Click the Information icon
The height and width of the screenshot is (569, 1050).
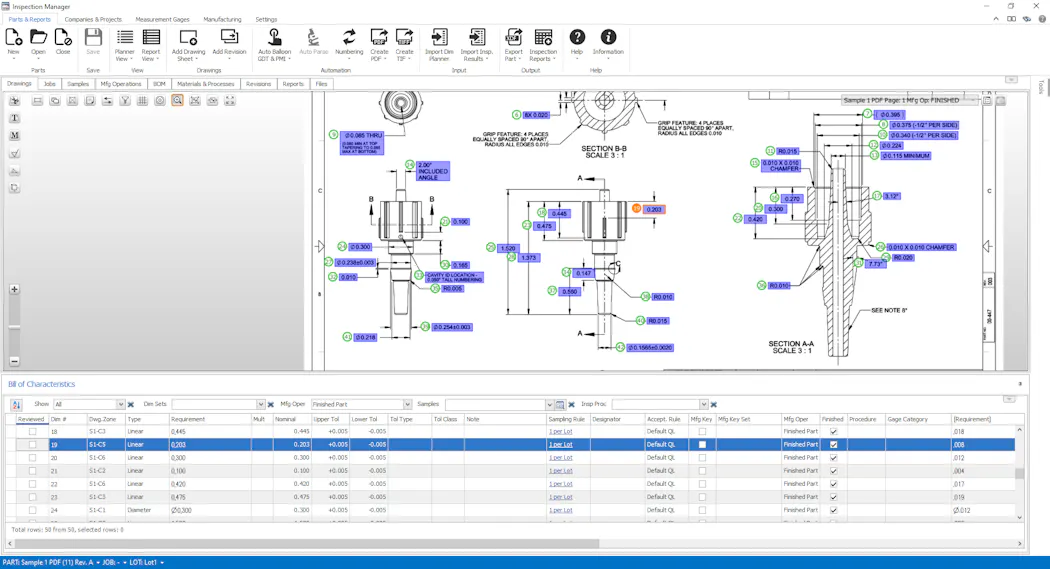coord(608,37)
